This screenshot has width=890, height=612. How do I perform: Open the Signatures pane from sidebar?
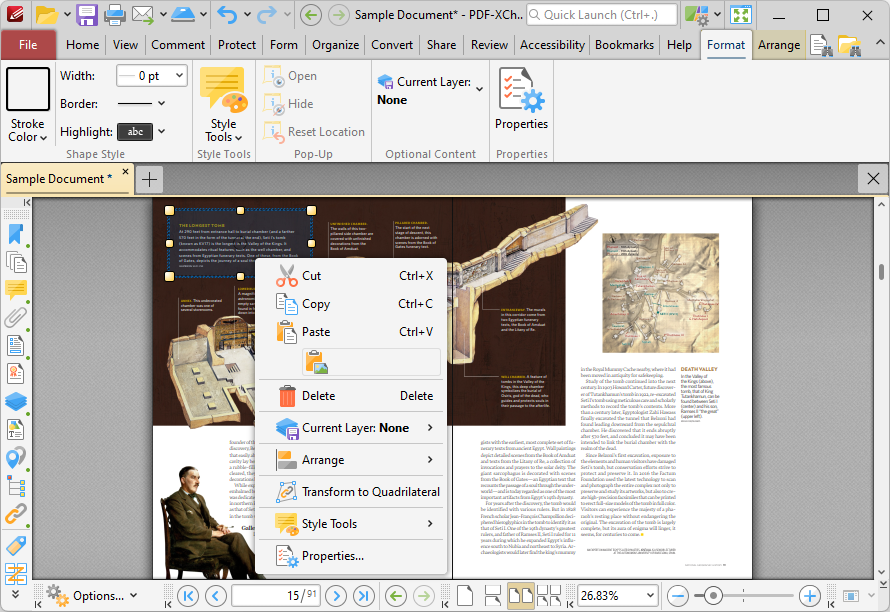(15, 374)
